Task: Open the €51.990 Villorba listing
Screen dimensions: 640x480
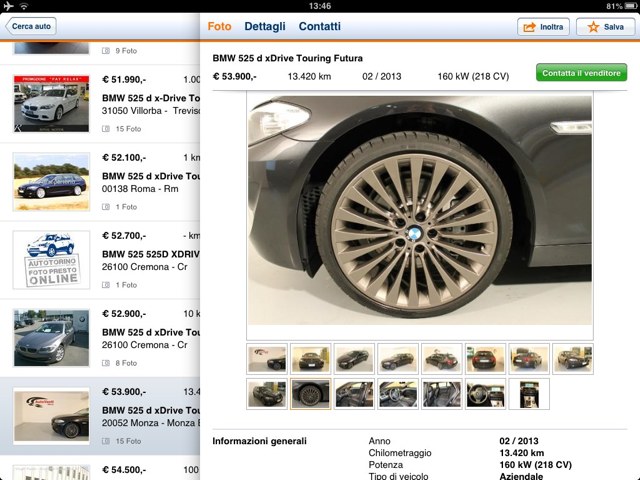Action: click(150, 105)
